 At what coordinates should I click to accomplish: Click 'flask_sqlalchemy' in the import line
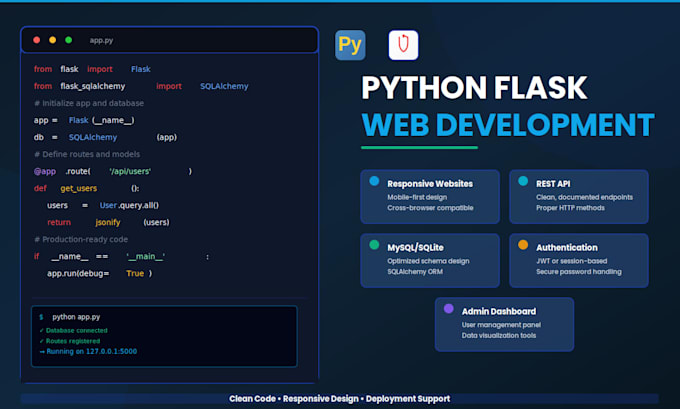point(93,86)
